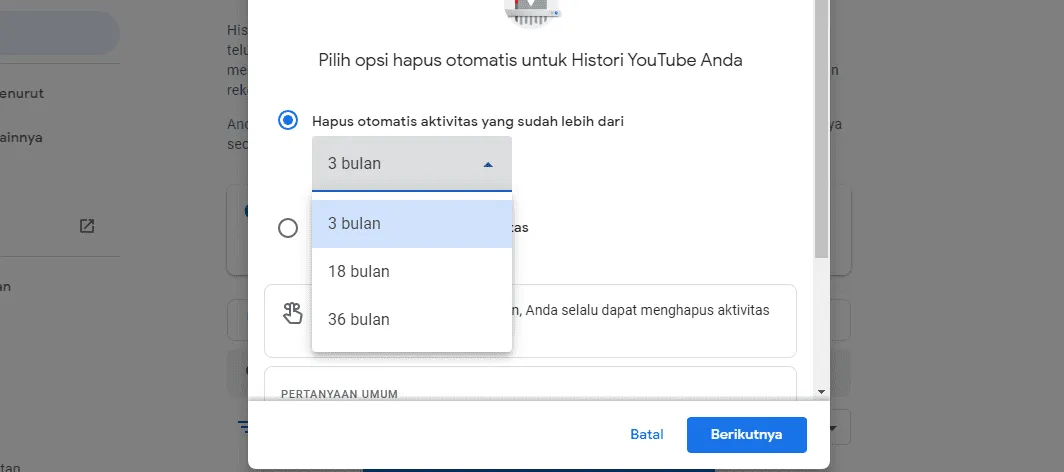Collapse the 3 bulan dropdown box

(x=412, y=163)
